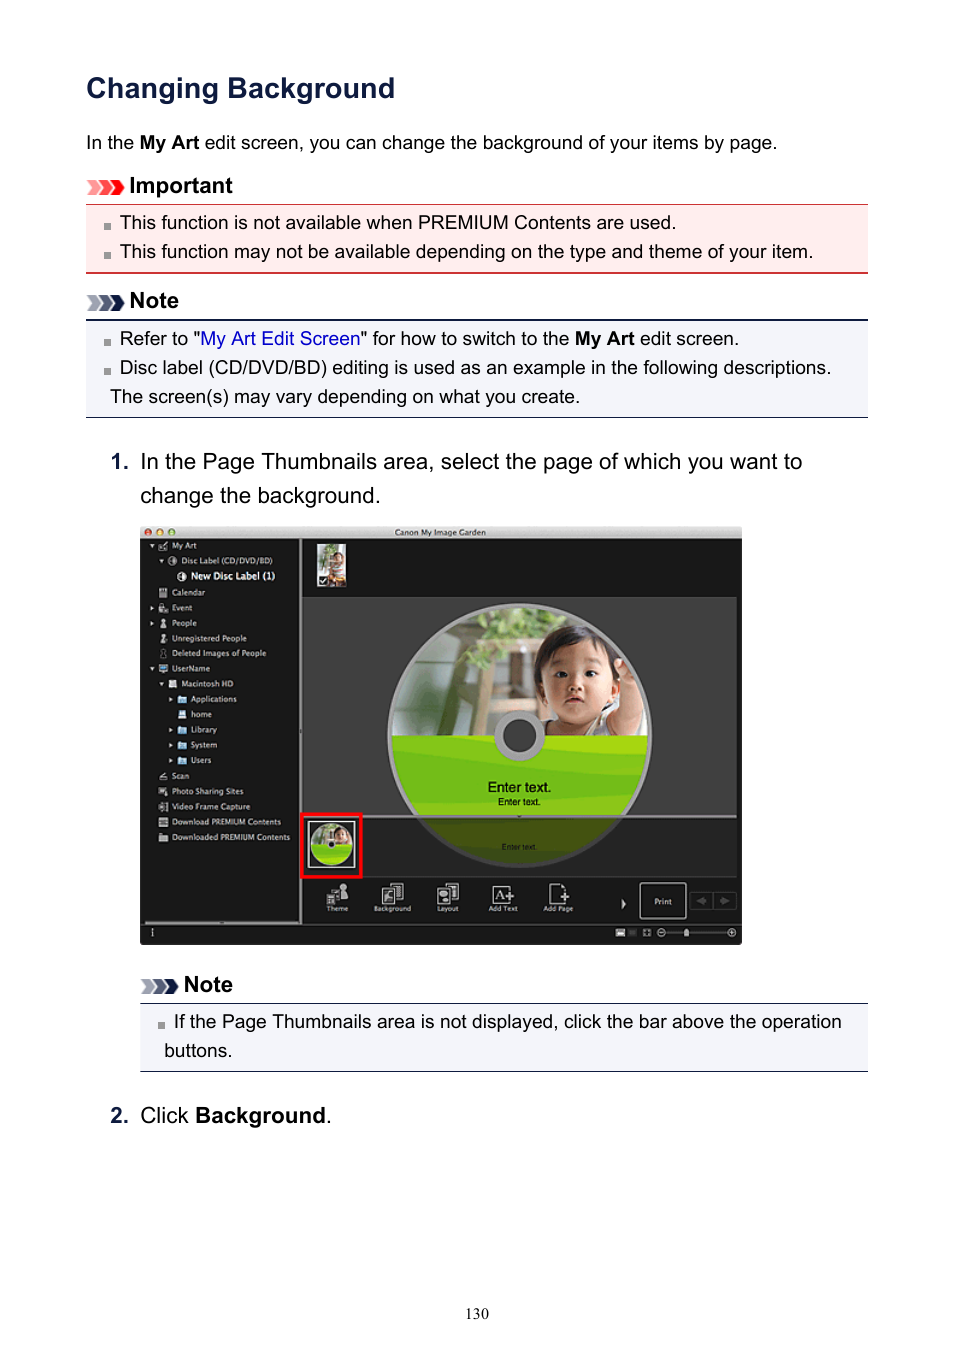The height and width of the screenshot is (1350, 954).
Task: Click the zoom-out minus icon
Action: point(661,932)
